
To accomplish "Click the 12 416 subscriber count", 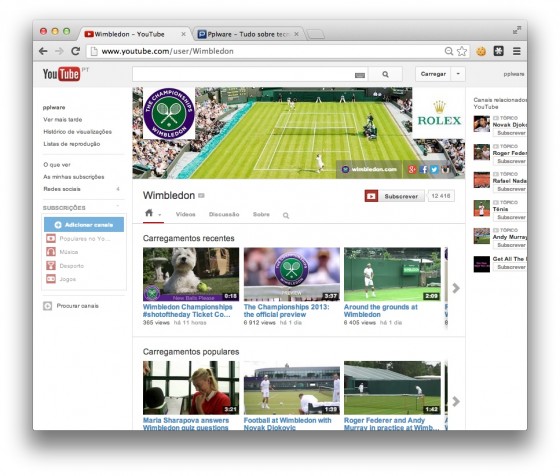I will pyautogui.click(x=441, y=196).
